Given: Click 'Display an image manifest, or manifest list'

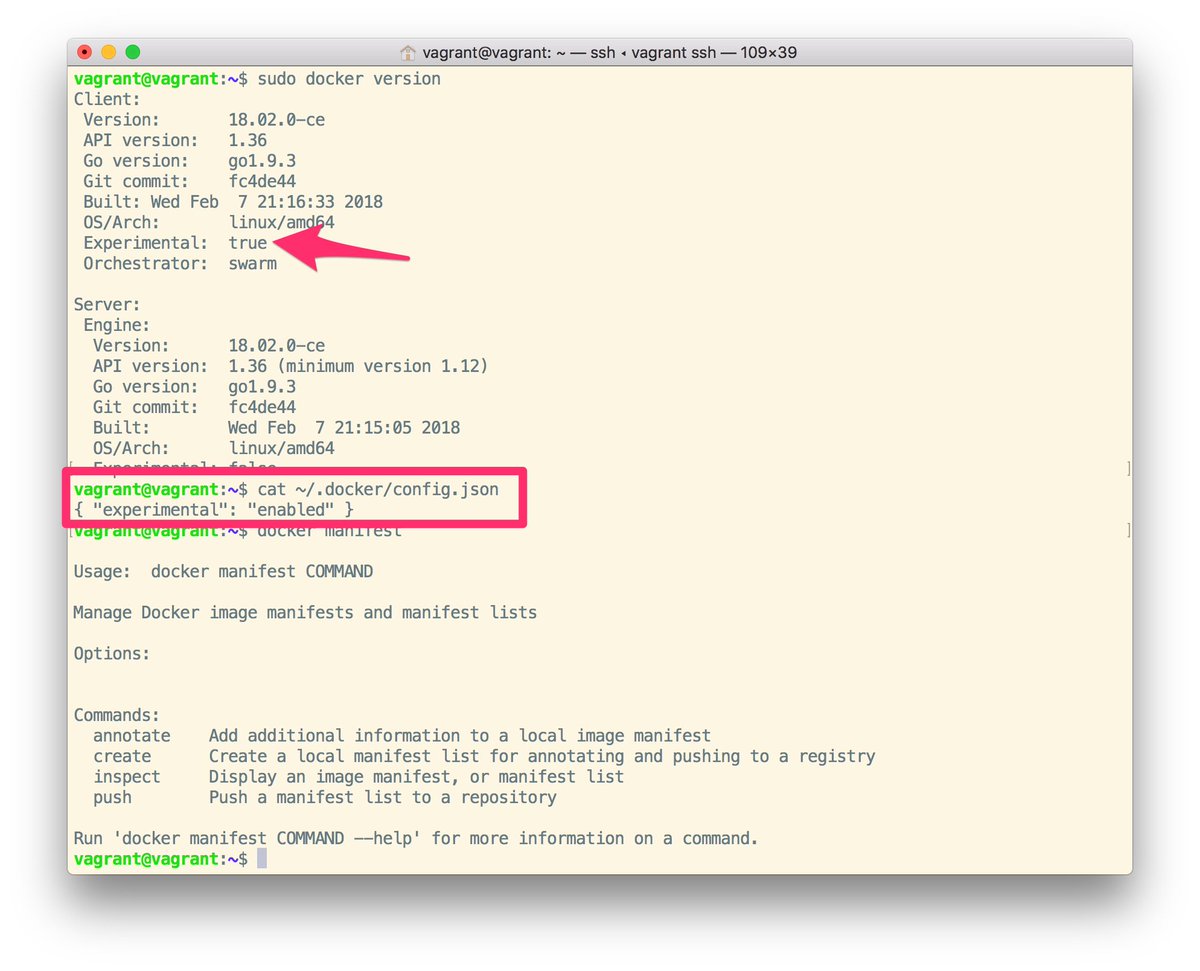Looking at the screenshot, I should tap(416, 776).
